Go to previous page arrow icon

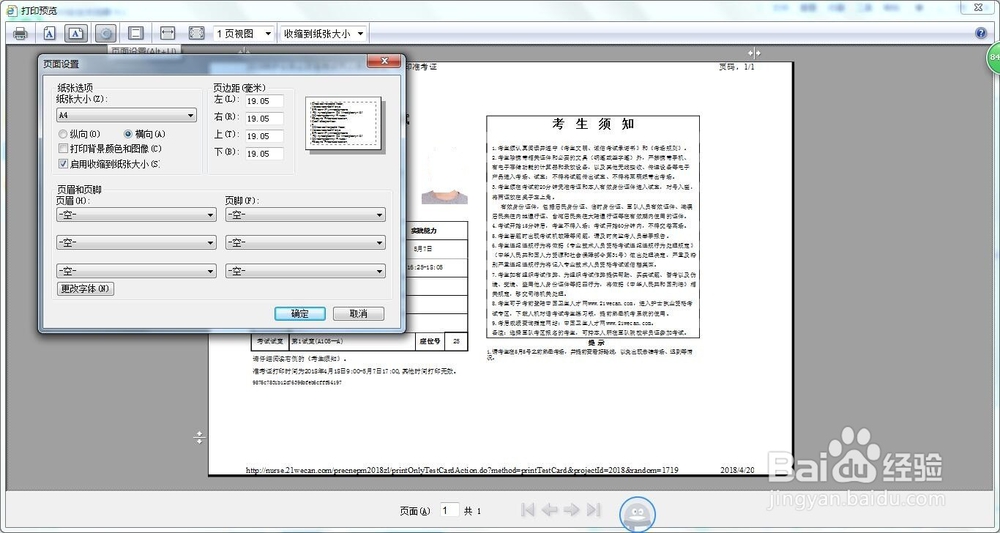coord(550,509)
